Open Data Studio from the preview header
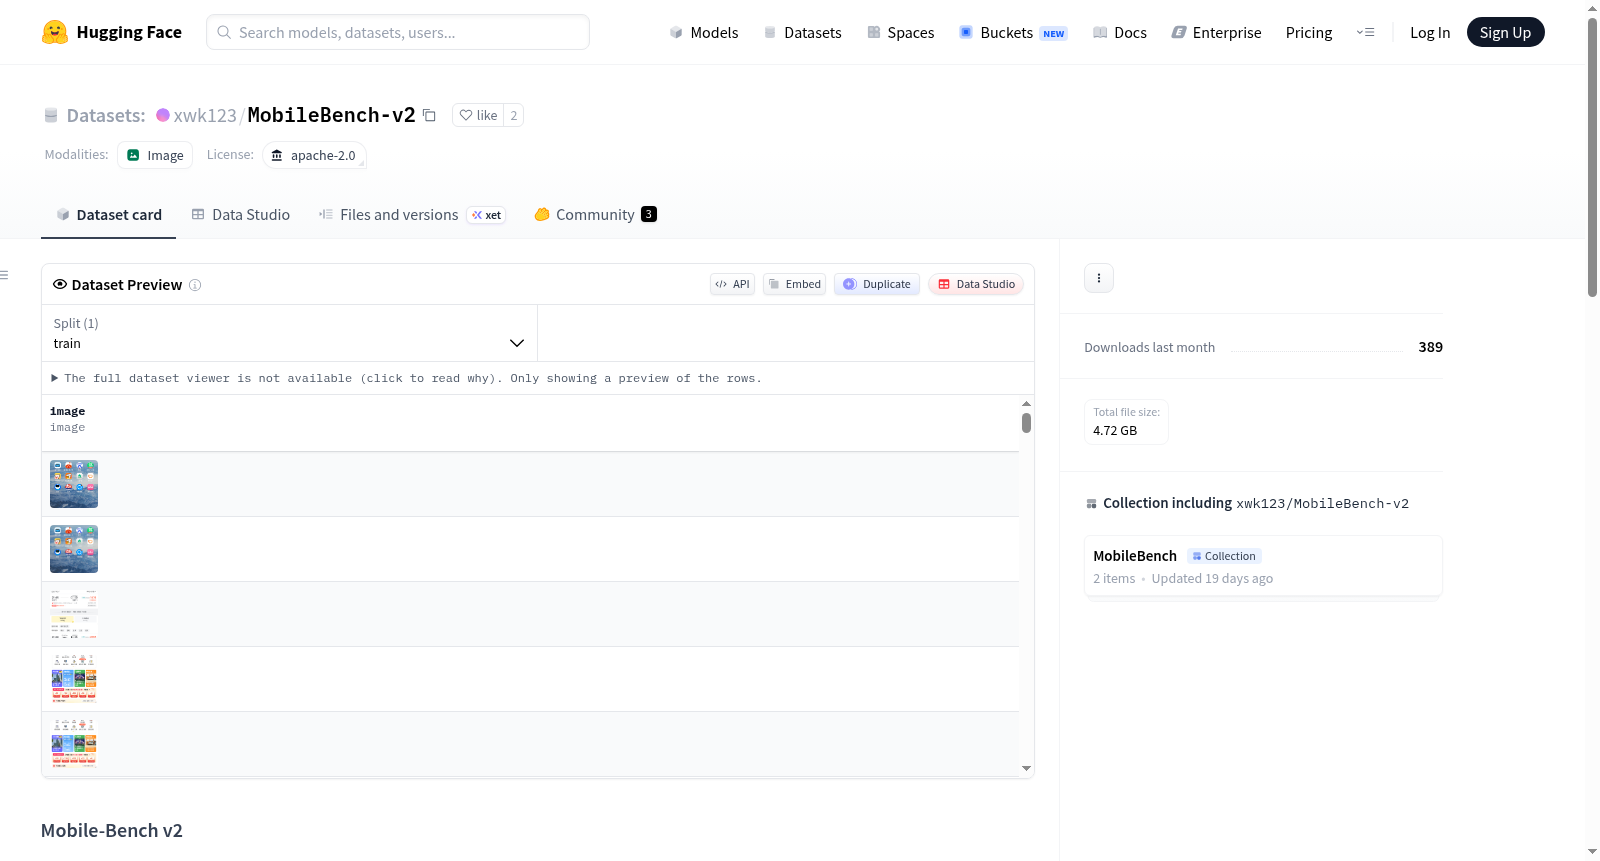Viewport: 1600px width, 861px height. 976,284
